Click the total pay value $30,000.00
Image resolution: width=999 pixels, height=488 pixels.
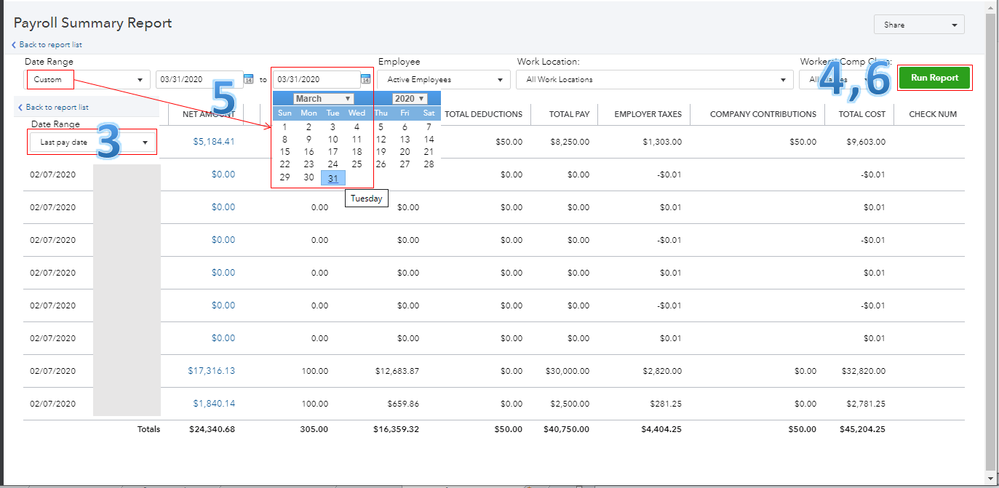click(x=567, y=371)
